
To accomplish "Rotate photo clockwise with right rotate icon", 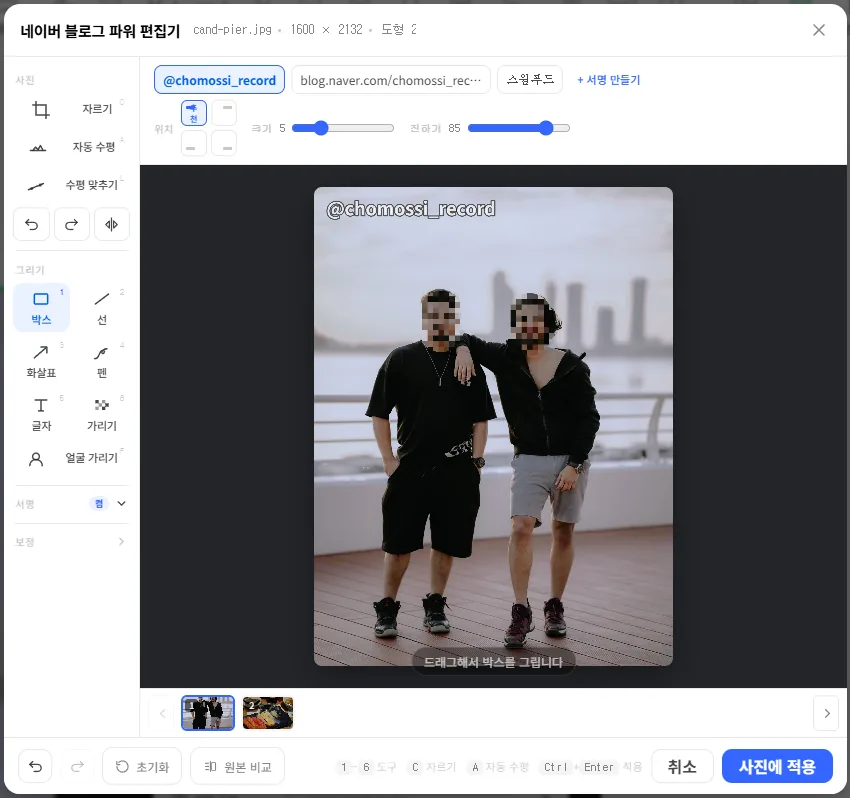I will pyautogui.click(x=72, y=224).
